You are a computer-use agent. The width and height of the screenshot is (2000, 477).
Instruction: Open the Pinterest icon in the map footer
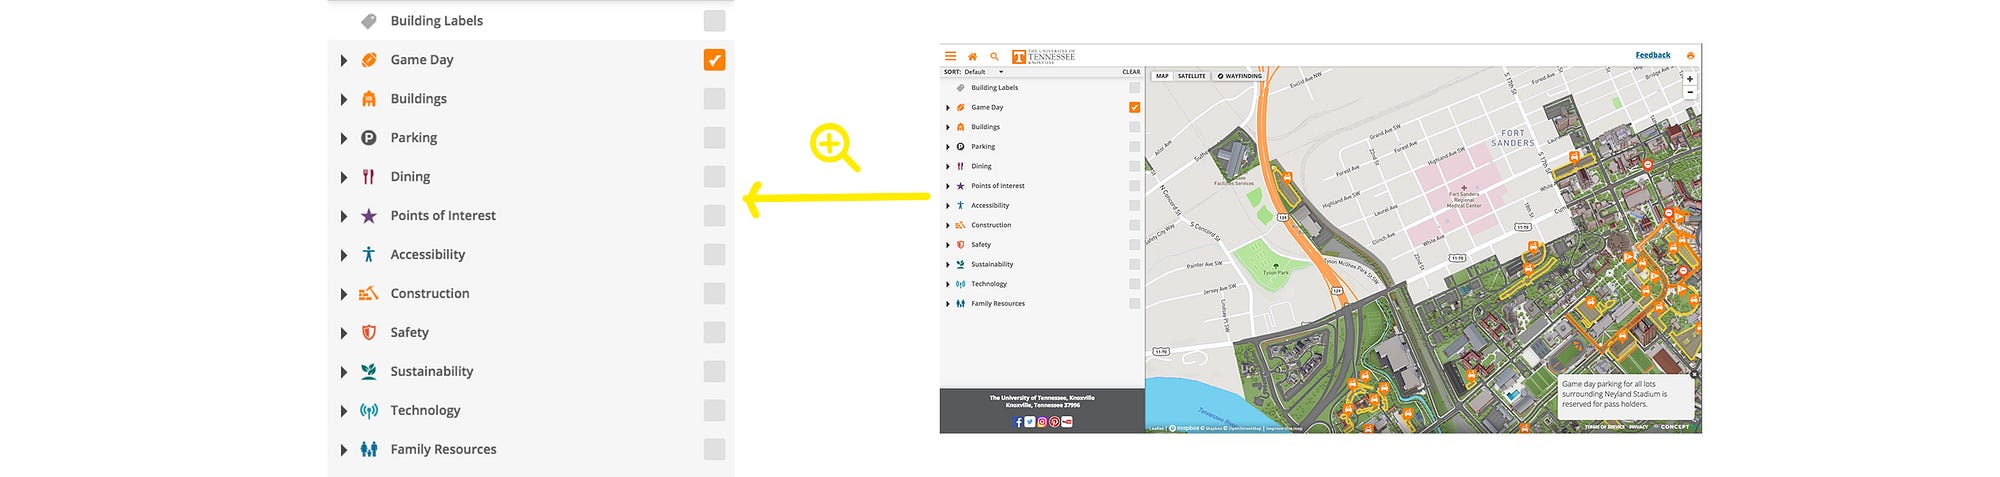[x=1054, y=422]
